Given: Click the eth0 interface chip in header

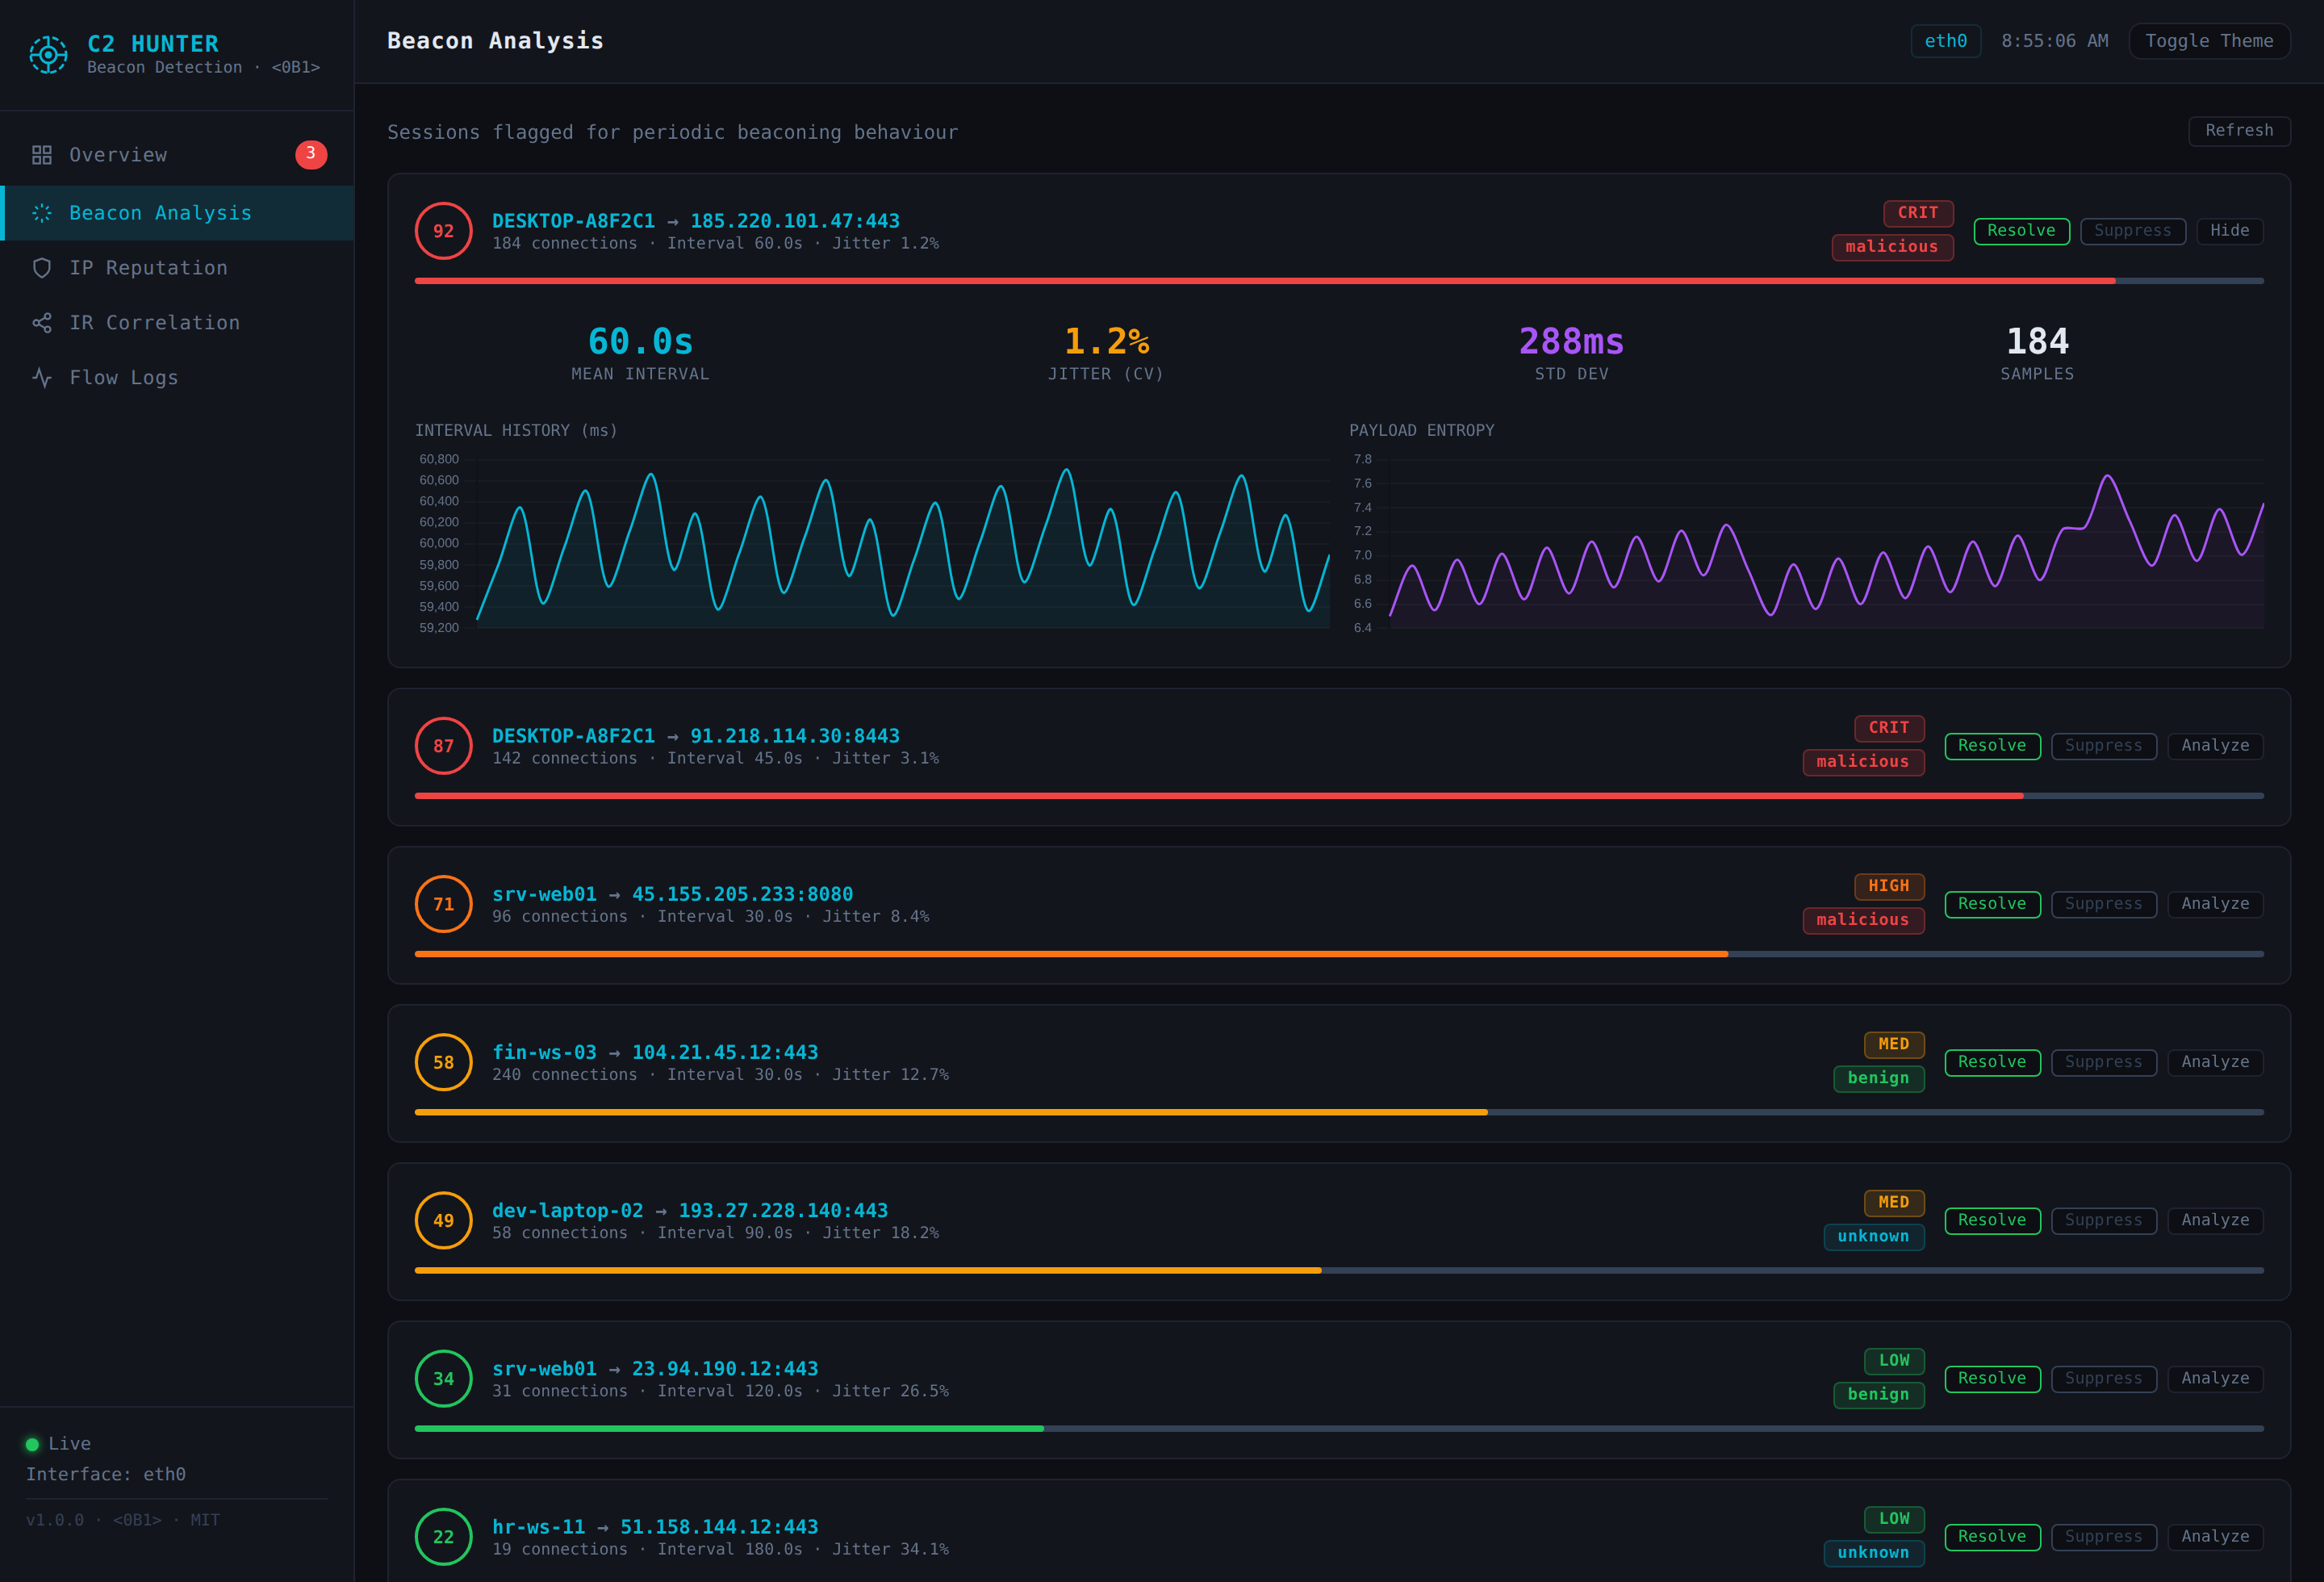Looking at the screenshot, I should tap(1945, 41).
